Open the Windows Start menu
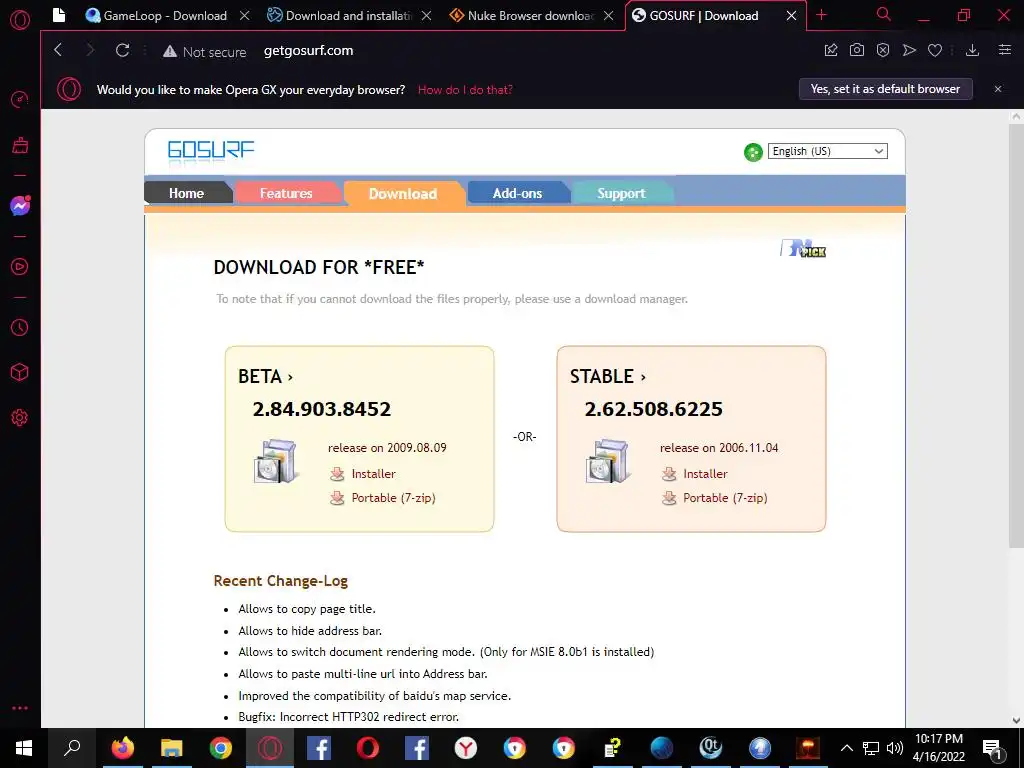 24,748
